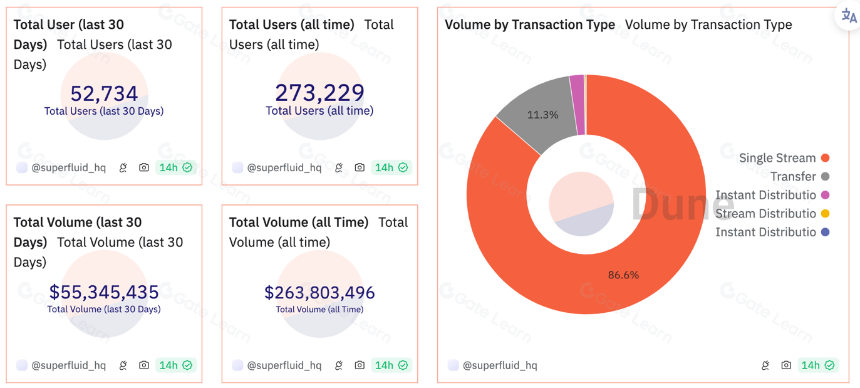
Task: Click the query alert icon on the Total User (last 30 Days) card
Action: pyautogui.click(x=123, y=167)
